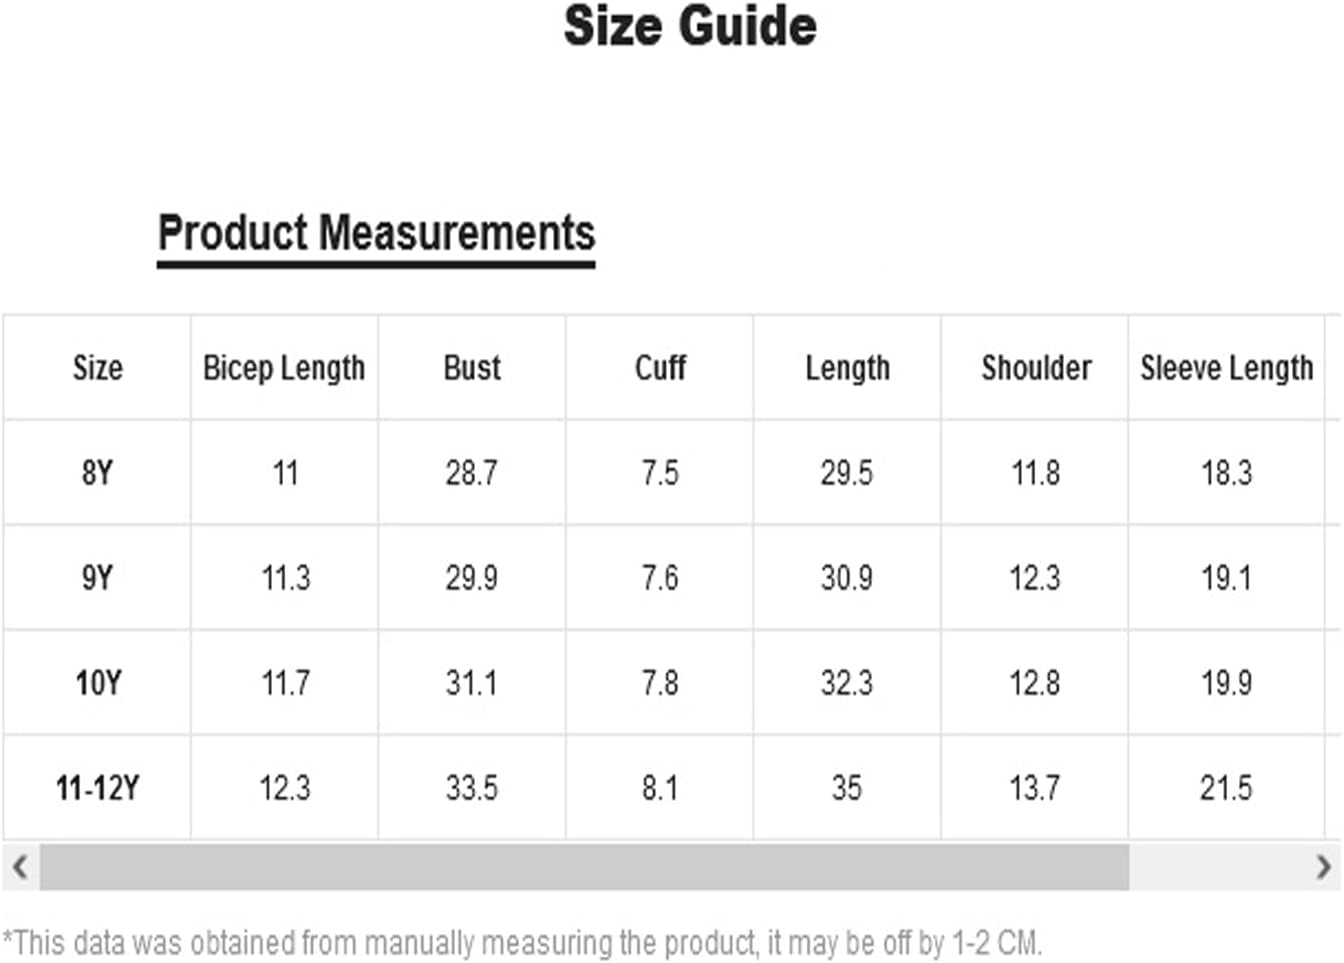Click the Shoulder column header
Viewport: 1344px width, 963px height.
(1035, 368)
